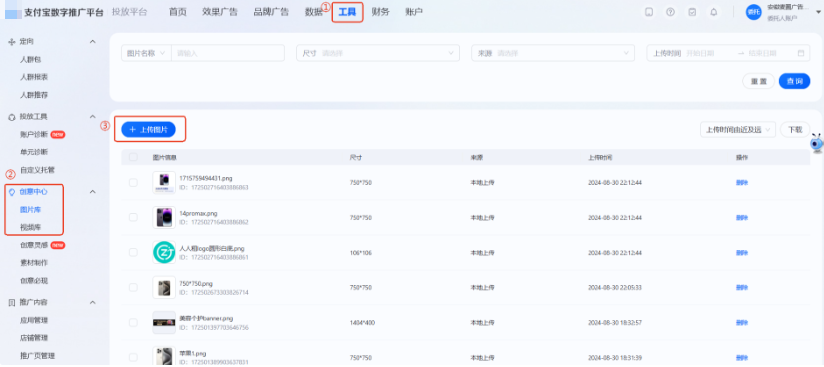Open the 750*750.png thumbnail
Screen dimensions: 824x367
pos(164,288)
